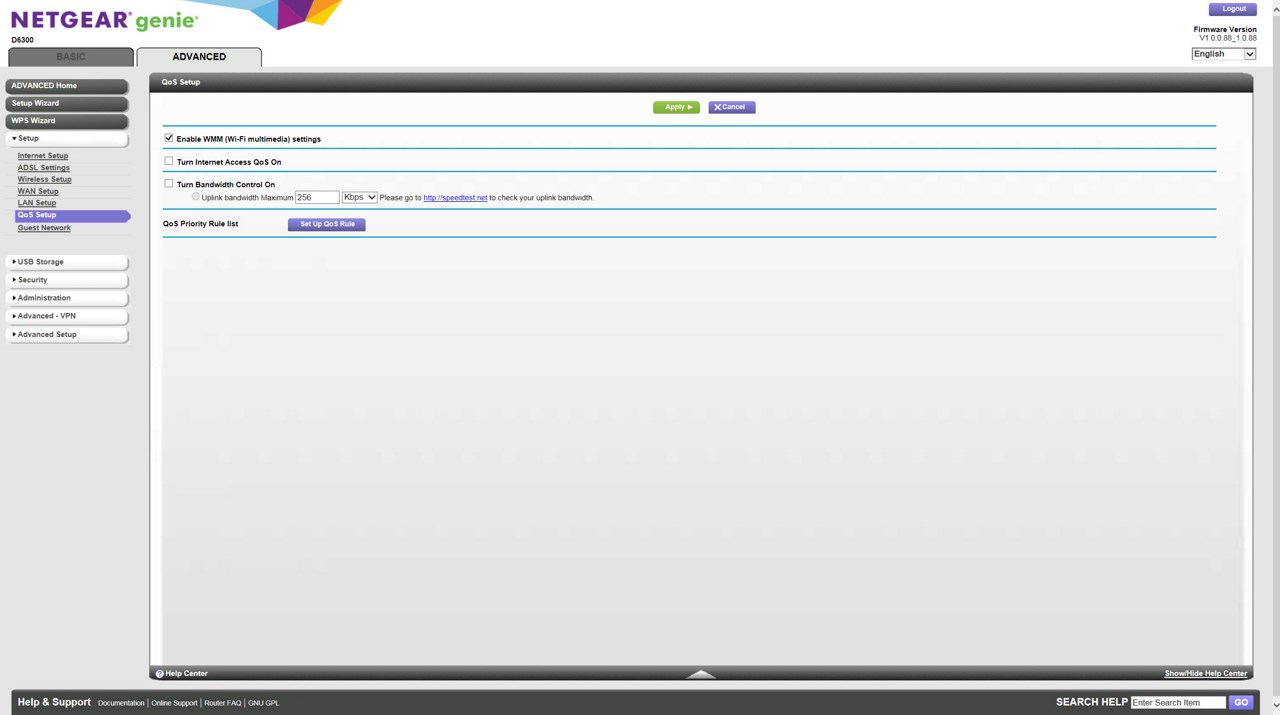Collapse the Setup menu section
The width and height of the screenshot is (1280, 715).
pos(67,139)
